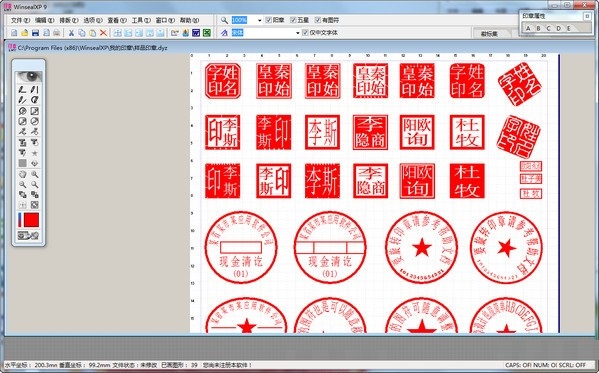Click the blue-red vertical color bar
The width and height of the screenshot is (599, 373).
20,220
